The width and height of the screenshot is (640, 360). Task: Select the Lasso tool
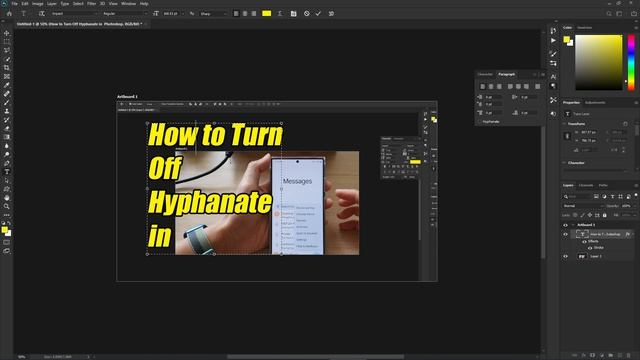(x=7, y=50)
